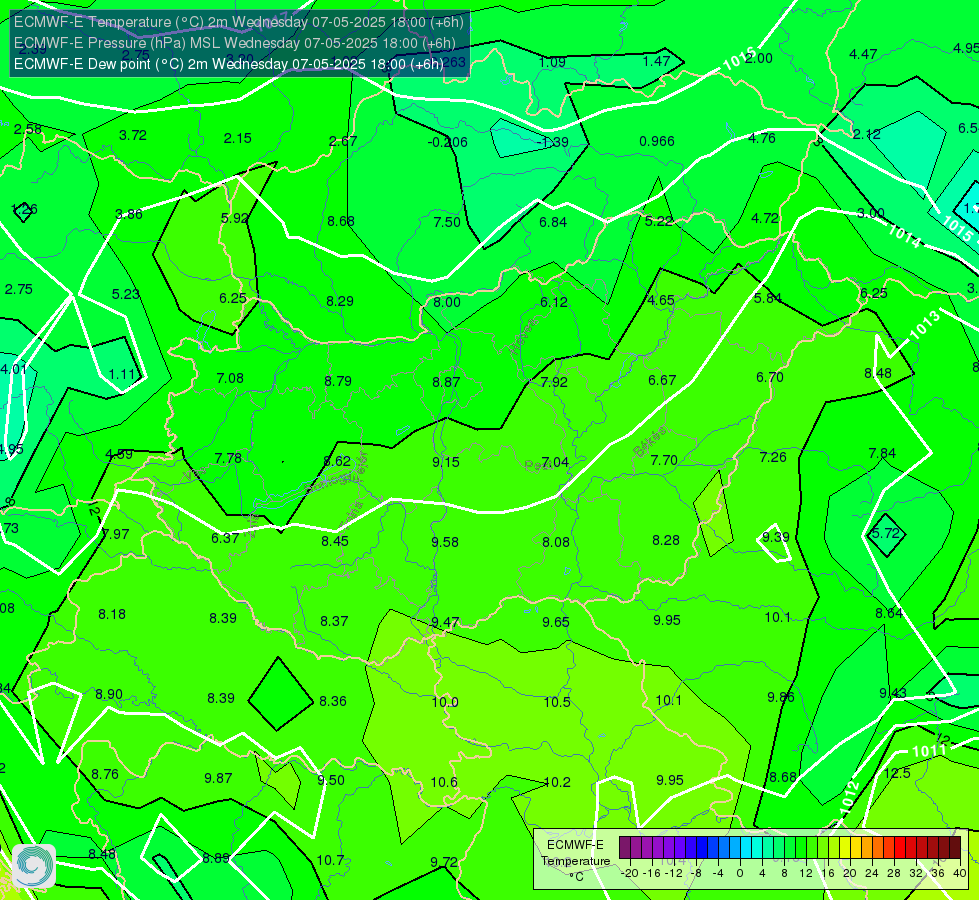Screen dimensions: 979x900
Task: Click the 8.79 map value
Action: (338, 381)
